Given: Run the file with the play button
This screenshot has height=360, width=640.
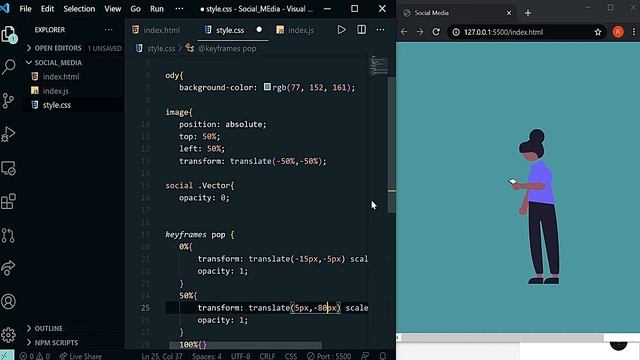Looking at the screenshot, I should point(341,30).
